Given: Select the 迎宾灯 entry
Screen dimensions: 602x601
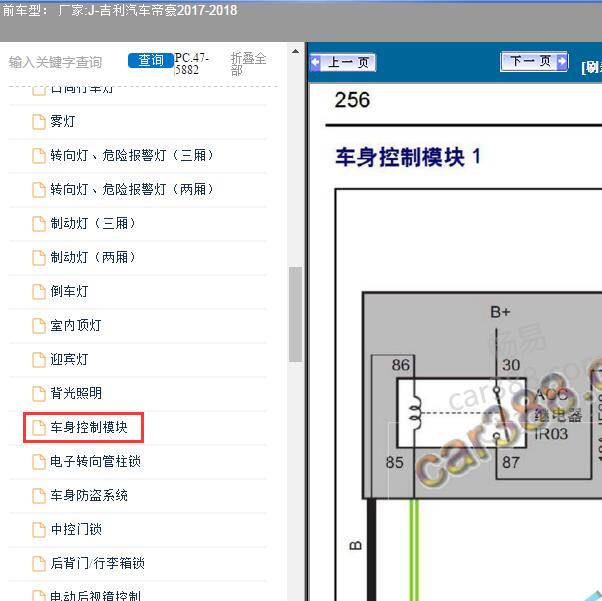Looking at the screenshot, I should pyautogui.click(x=69, y=359).
